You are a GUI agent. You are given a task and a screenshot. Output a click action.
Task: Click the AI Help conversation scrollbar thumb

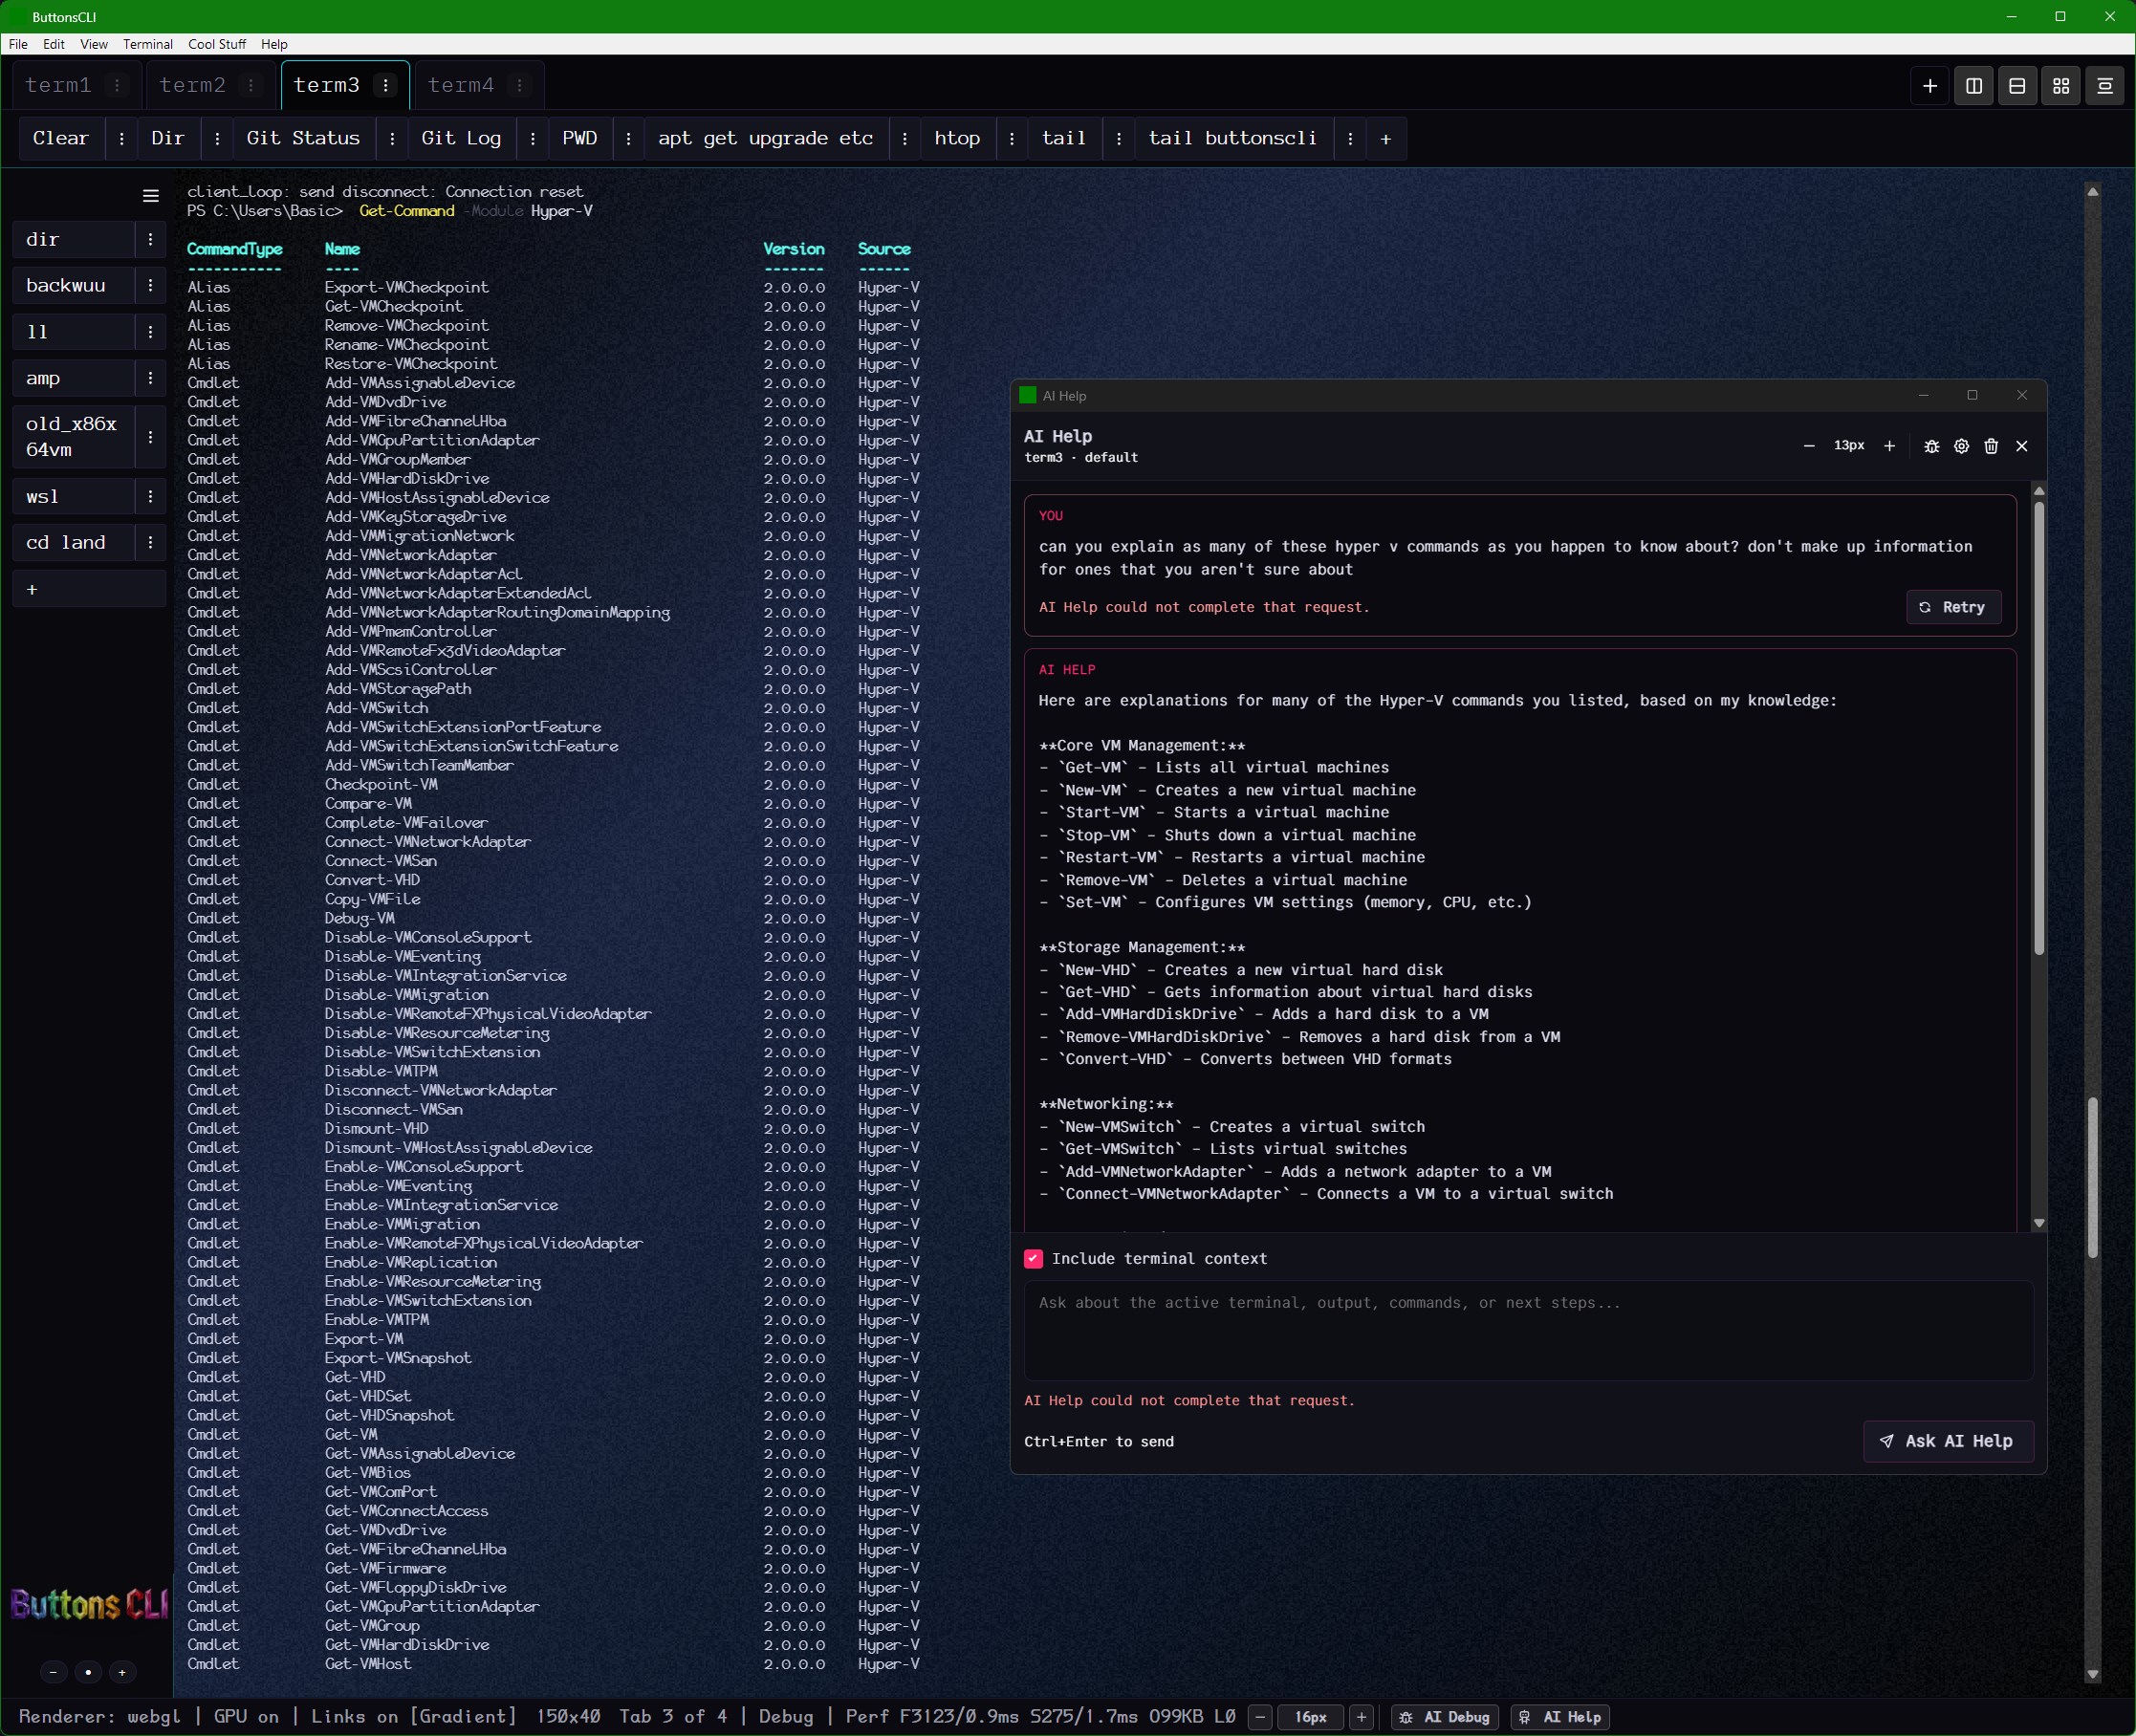[x=2039, y=727]
